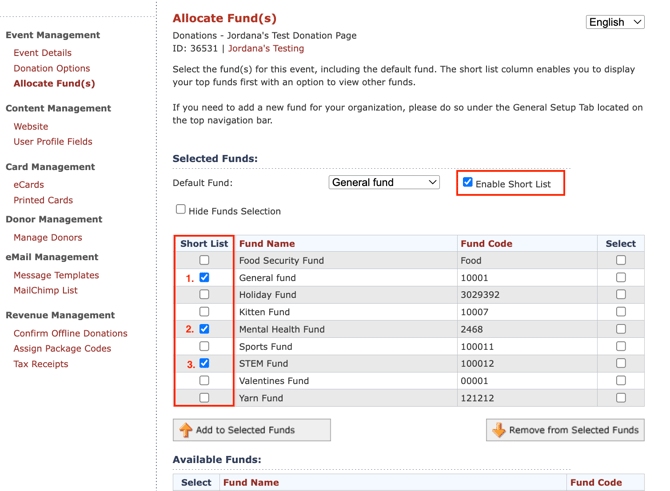Viewport: 670px width, 491px height.
Task: Check the Hide Funds Selection checkbox
Action: coord(181,209)
